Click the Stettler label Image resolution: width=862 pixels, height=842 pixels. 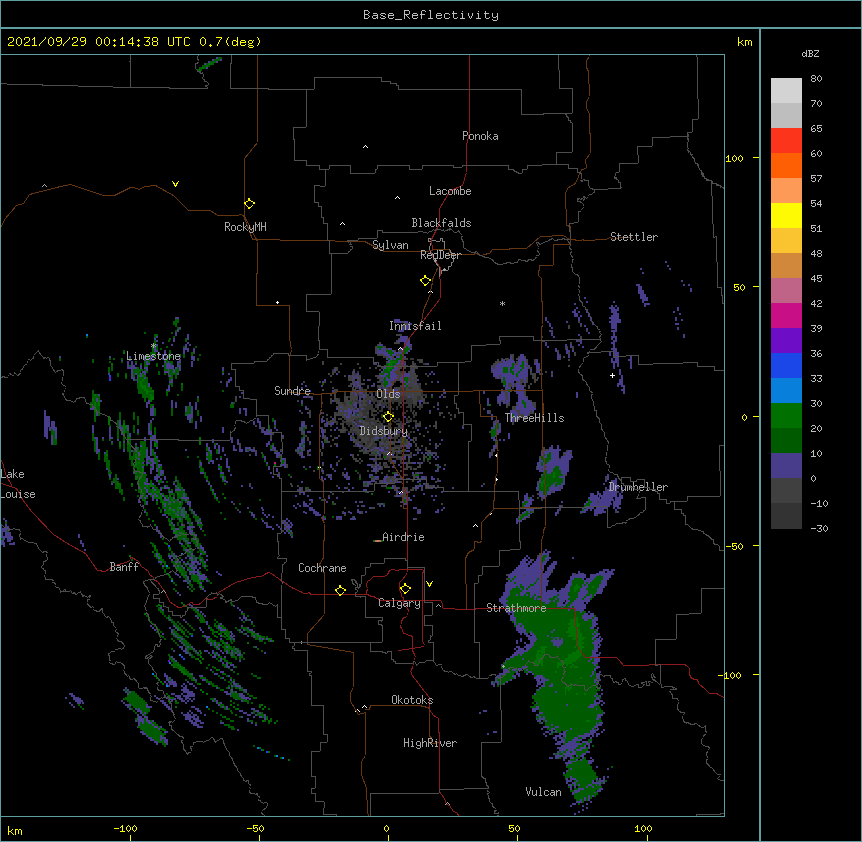634,237
